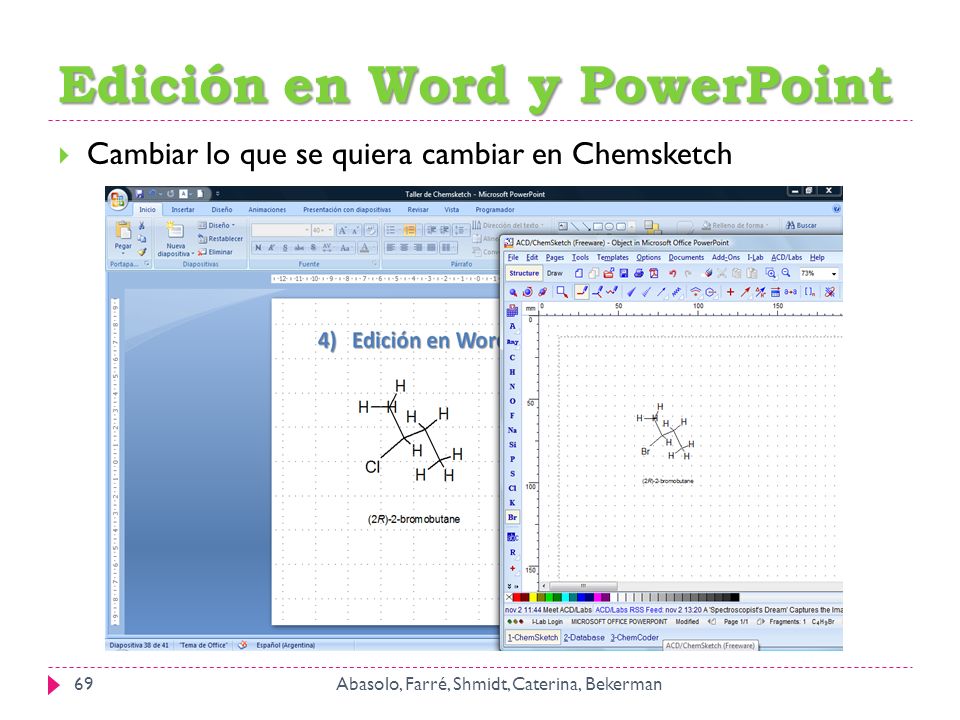Open the Insertar tab in PowerPoint
960x720 pixels.
[182, 209]
